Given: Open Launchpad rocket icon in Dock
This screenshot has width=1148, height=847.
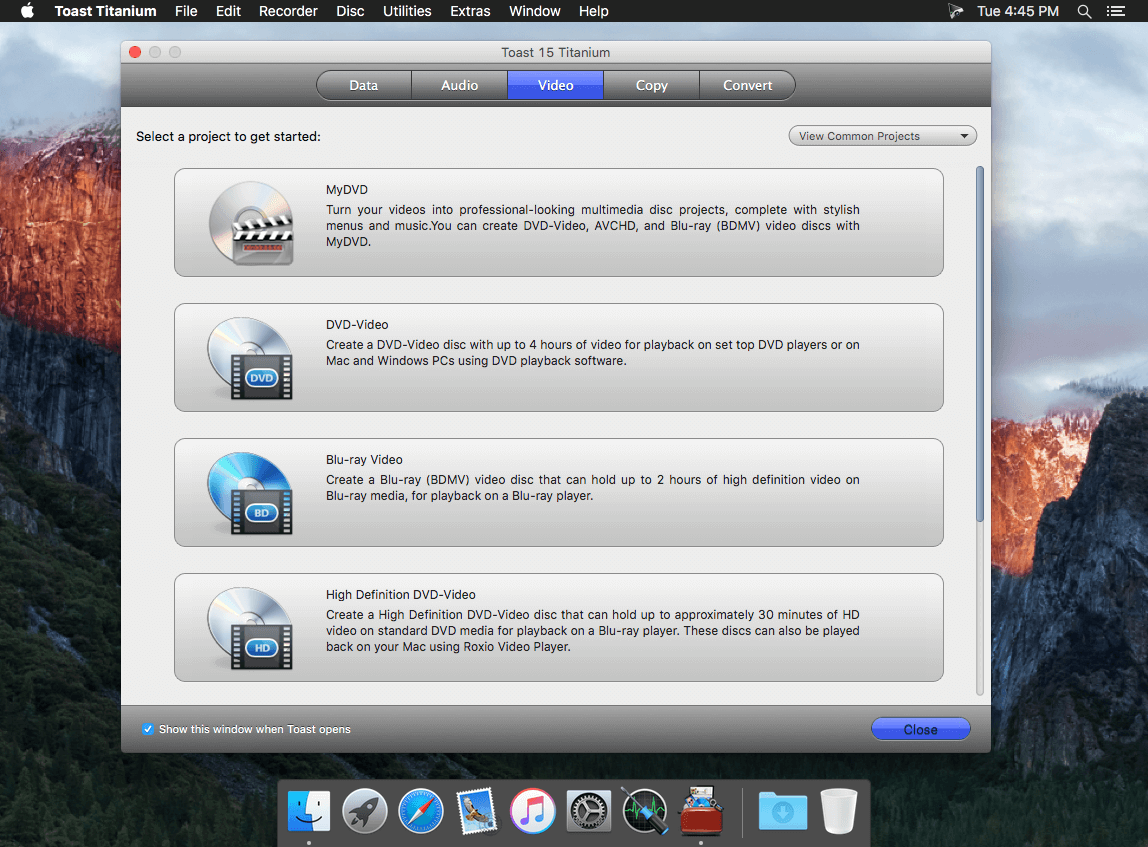Looking at the screenshot, I should (x=365, y=811).
